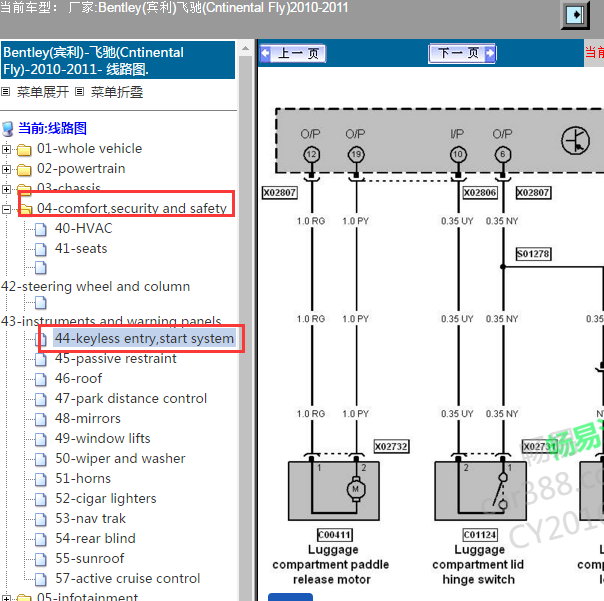Expand the 01-whole vehicle folder
The width and height of the screenshot is (604, 601).
point(6,149)
